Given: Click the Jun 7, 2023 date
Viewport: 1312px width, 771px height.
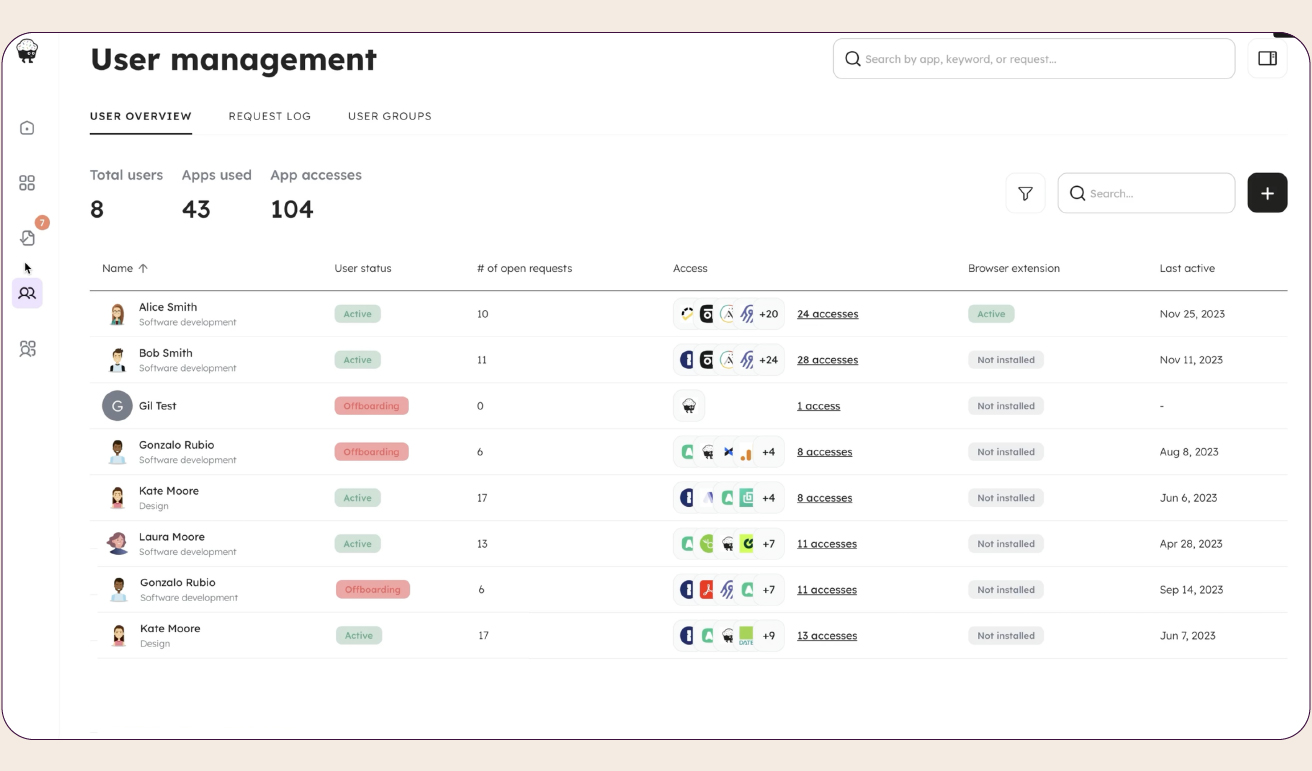Looking at the screenshot, I should (1188, 636).
